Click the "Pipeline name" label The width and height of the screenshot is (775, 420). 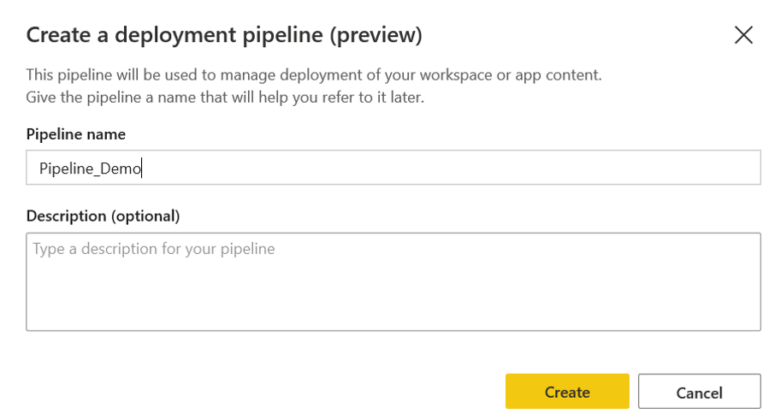(x=75, y=134)
